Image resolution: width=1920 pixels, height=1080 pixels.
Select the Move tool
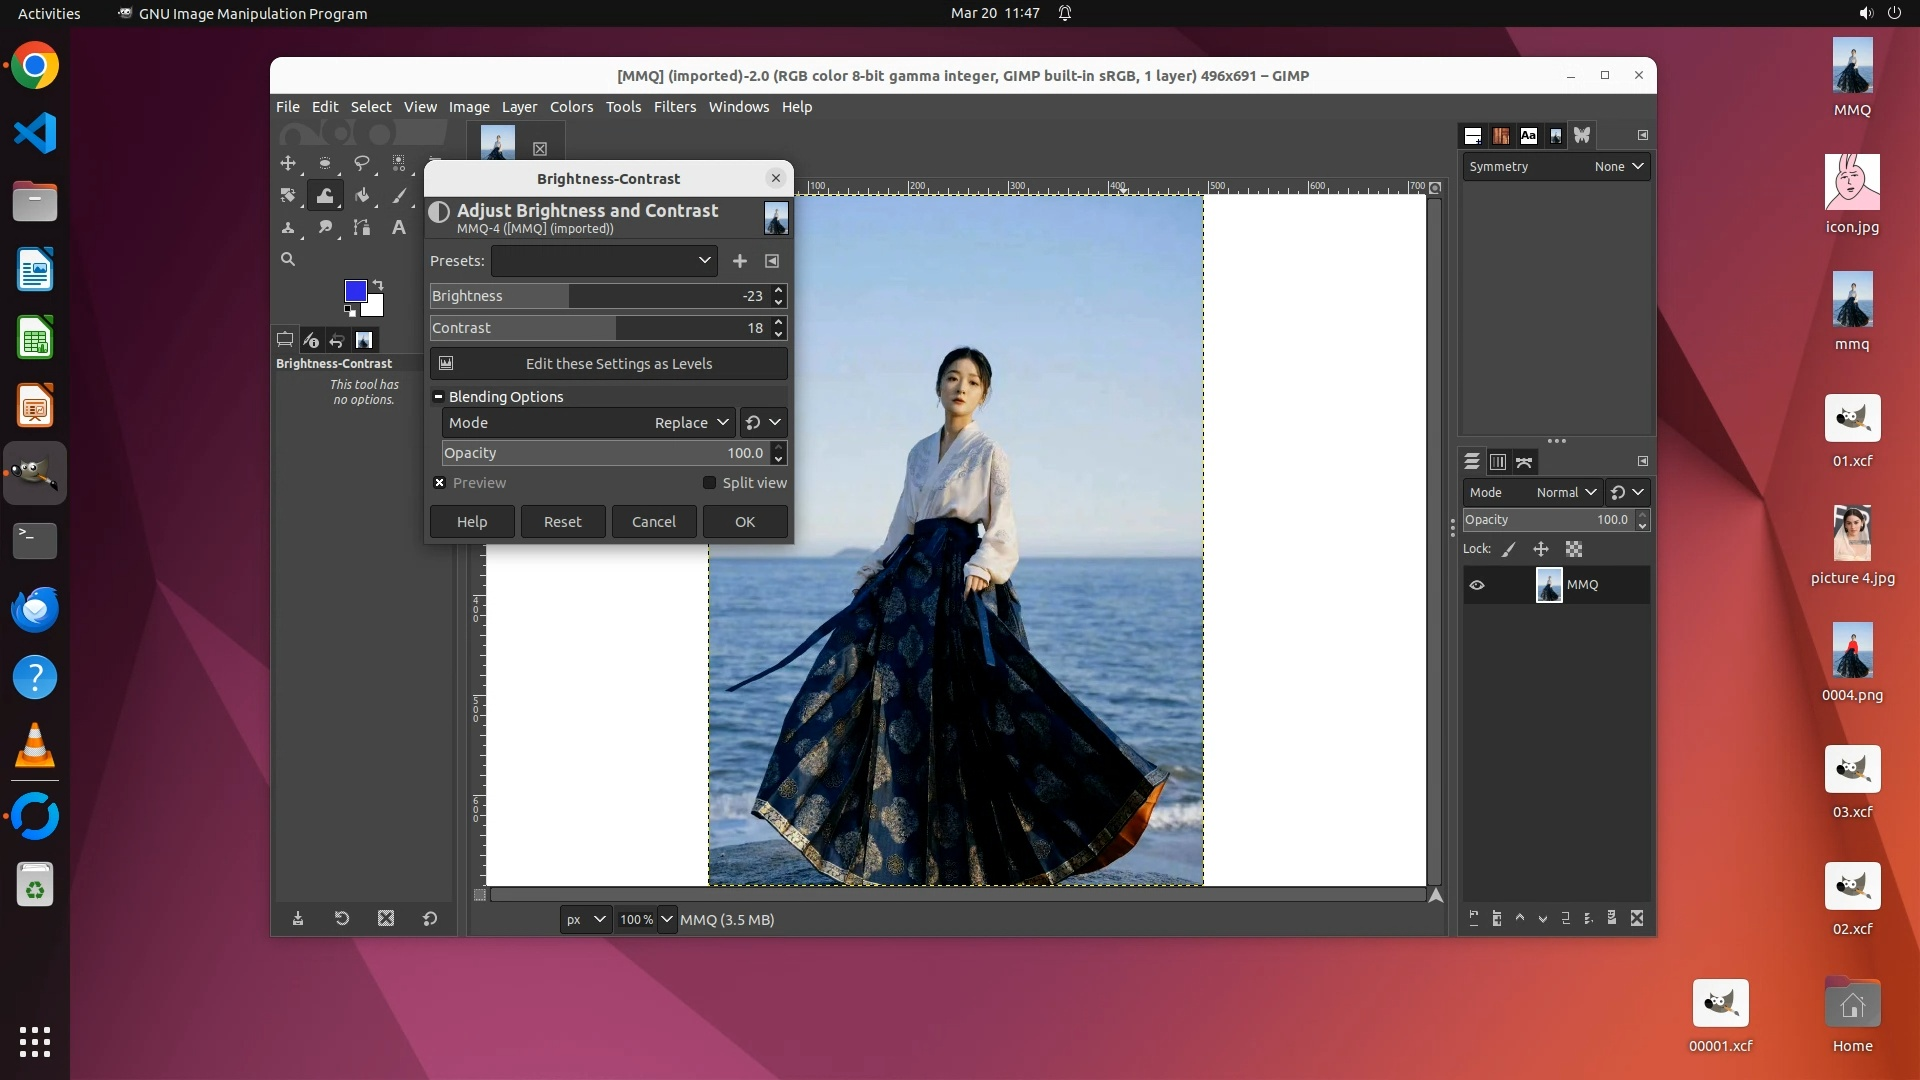click(288, 163)
